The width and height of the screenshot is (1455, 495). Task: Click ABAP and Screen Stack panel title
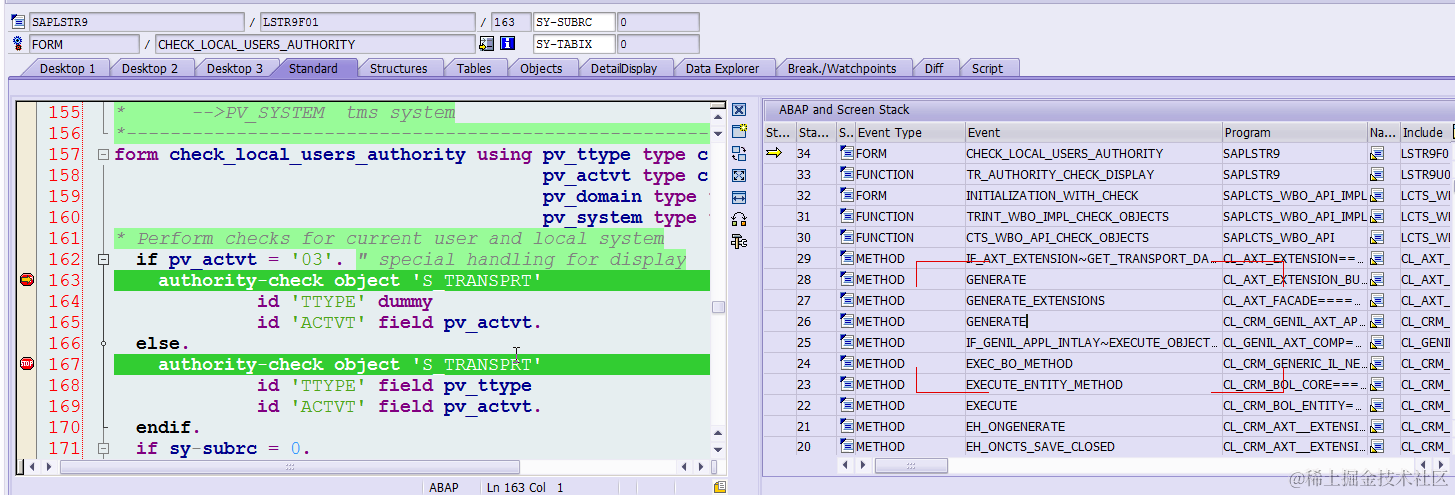pyautogui.click(x=844, y=110)
